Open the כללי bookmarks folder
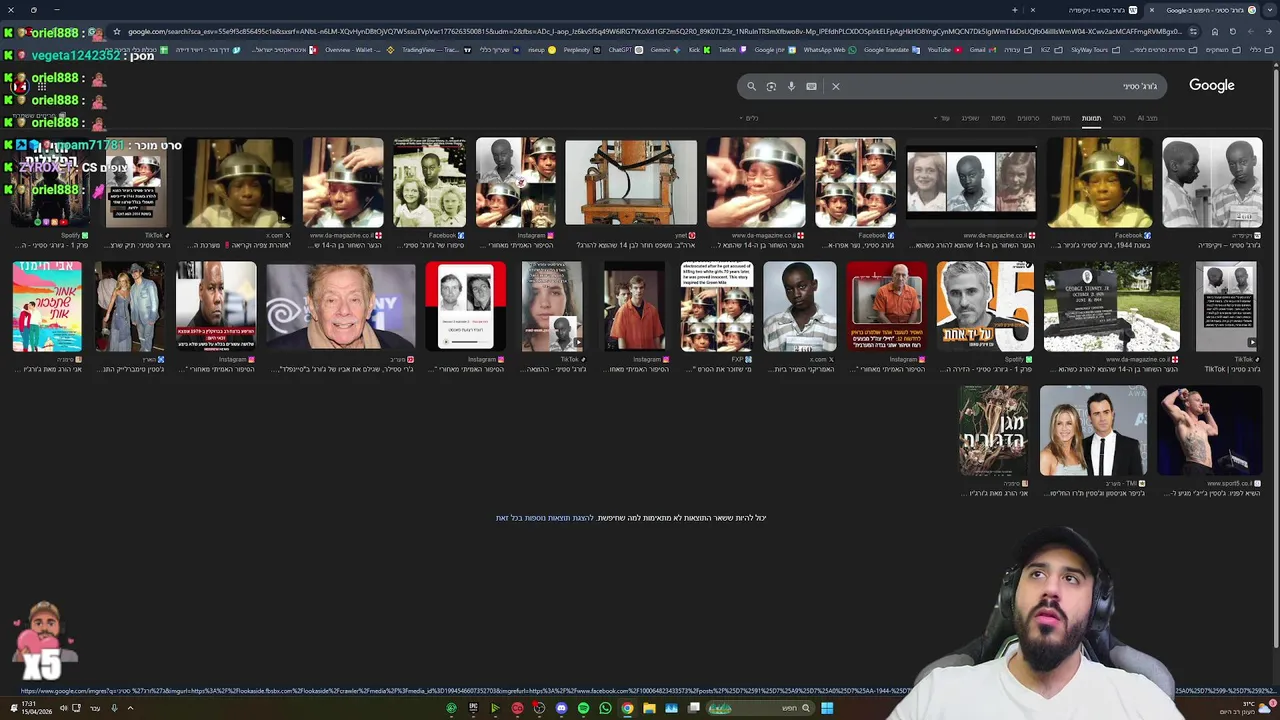 click(x=1261, y=50)
